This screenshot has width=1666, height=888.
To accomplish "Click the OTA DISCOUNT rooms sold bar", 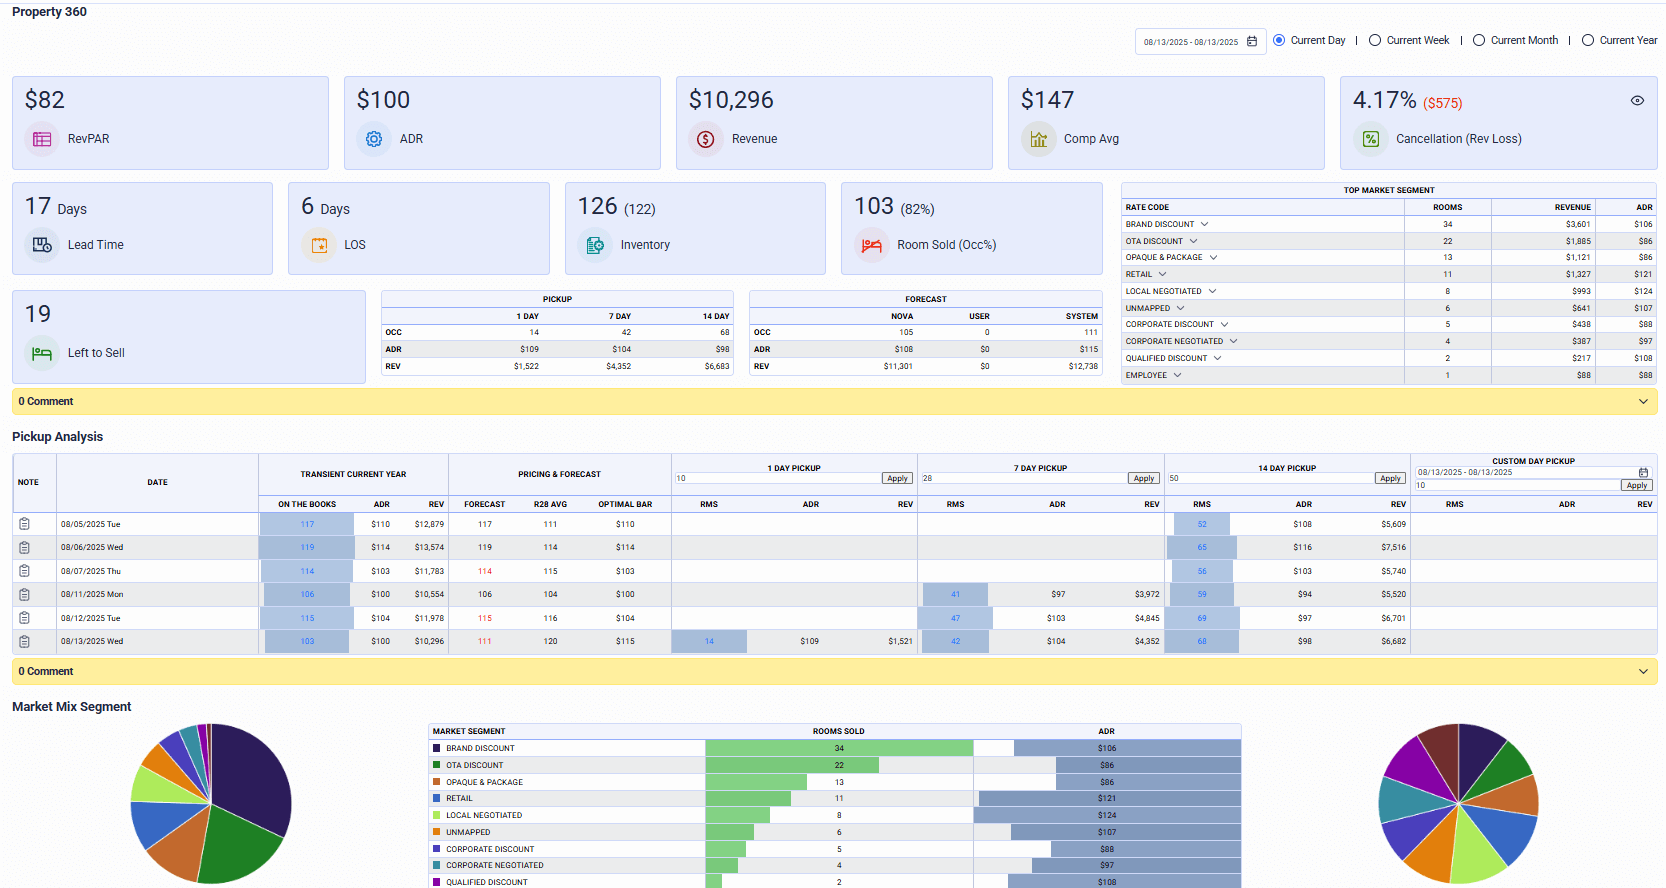I will tap(792, 765).
